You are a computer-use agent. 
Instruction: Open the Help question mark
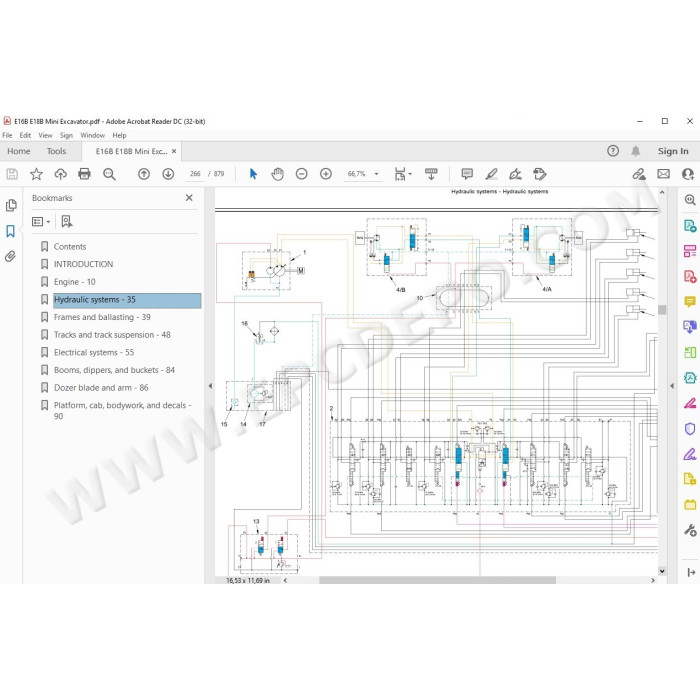pos(613,151)
